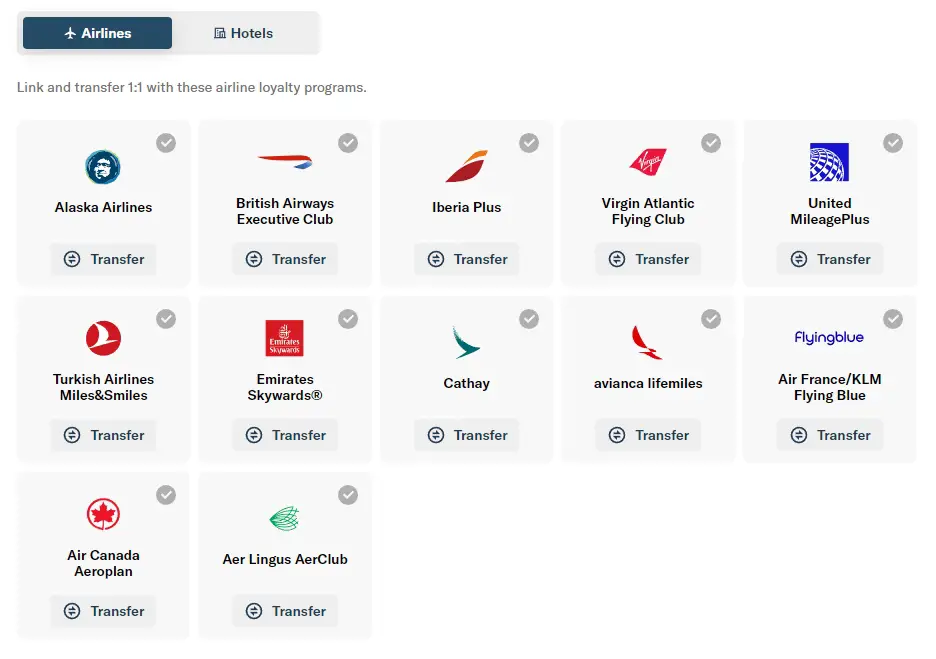Screen dimensions: 936x659
Task: Switch to the Airlines tab
Action: click(x=98, y=33)
